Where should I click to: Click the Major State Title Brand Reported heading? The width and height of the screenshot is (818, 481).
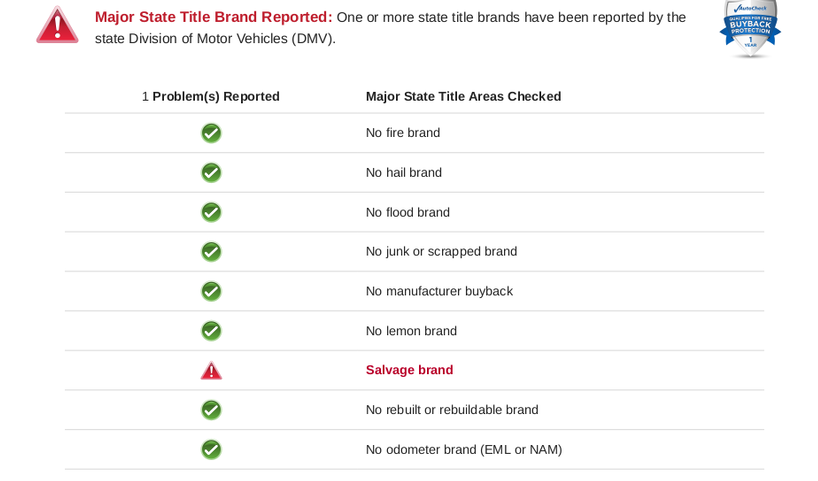[x=213, y=17]
